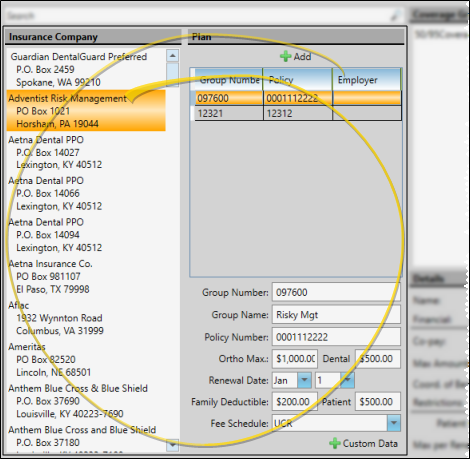Click the insurance list scroll down arrow
470x459 pixels.
[x=172, y=445]
